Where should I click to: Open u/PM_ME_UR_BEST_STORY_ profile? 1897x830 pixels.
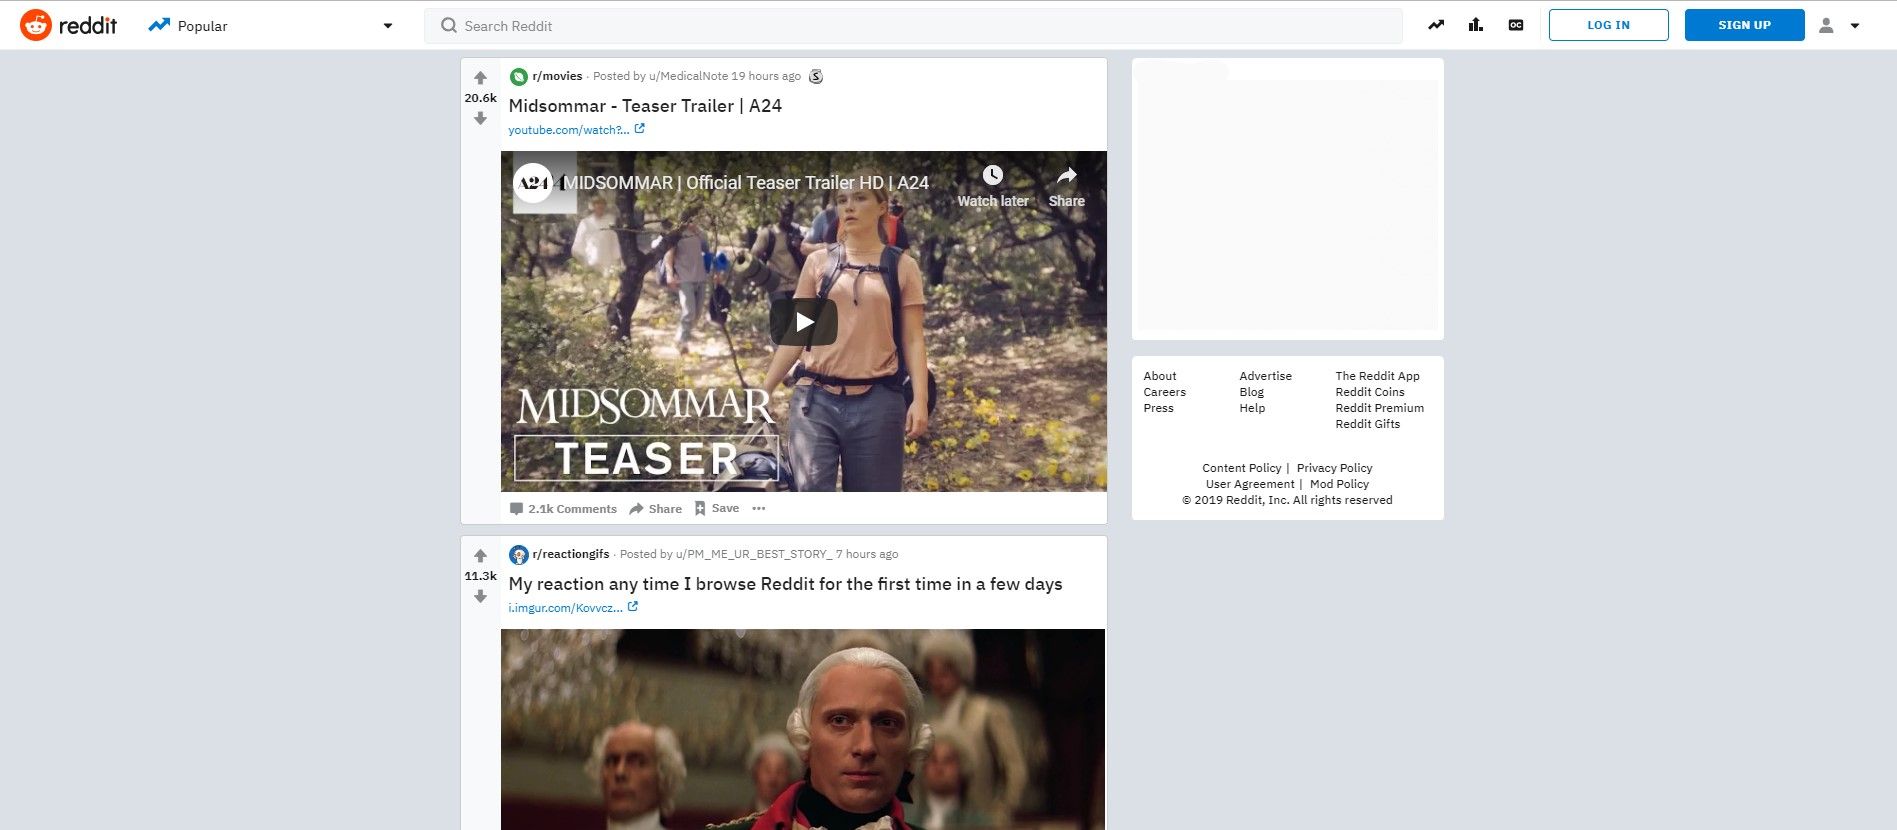click(753, 554)
